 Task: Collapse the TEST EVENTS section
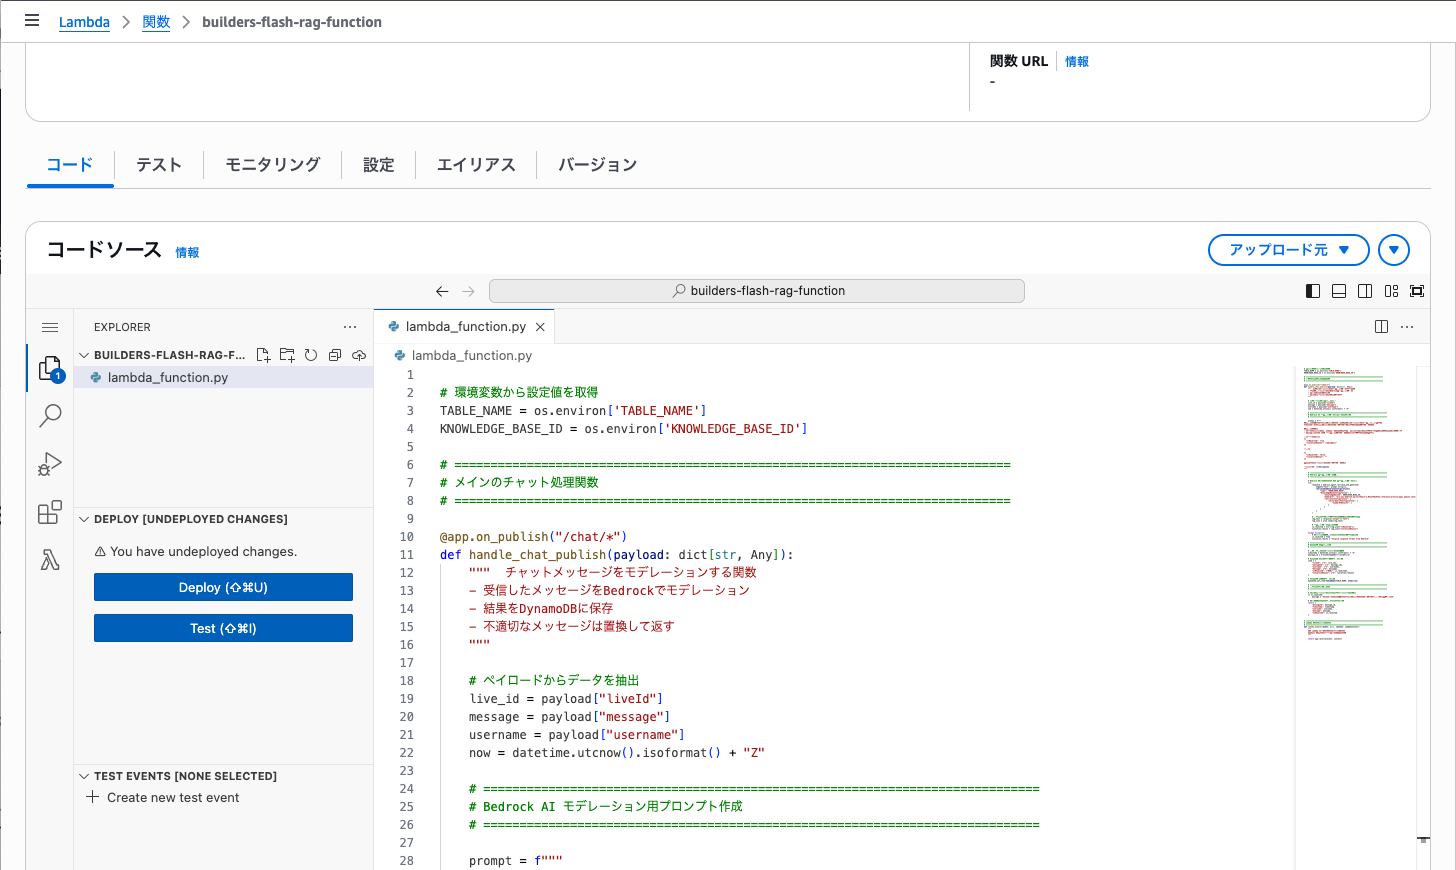(84, 775)
